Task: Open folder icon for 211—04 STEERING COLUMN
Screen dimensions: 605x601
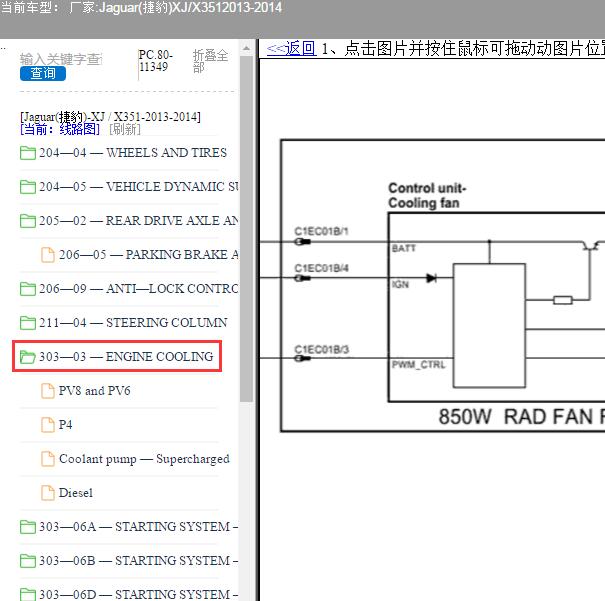Action: (28, 322)
